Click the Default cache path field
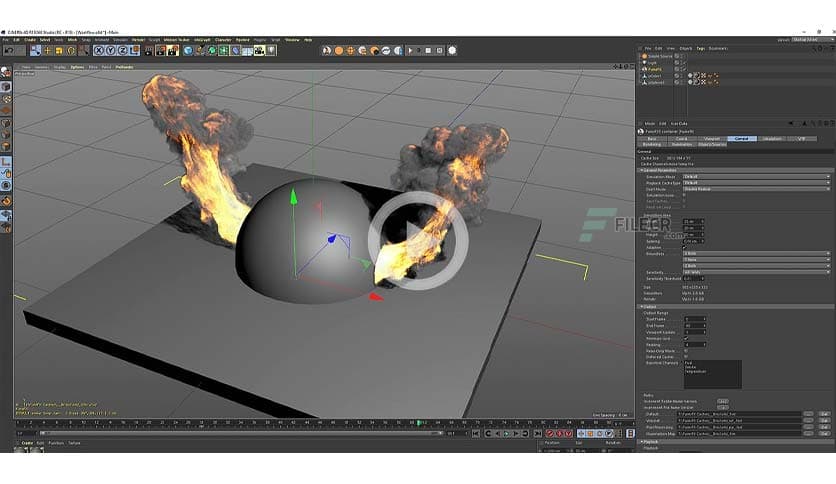The width and height of the screenshot is (836, 484). tap(739, 414)
